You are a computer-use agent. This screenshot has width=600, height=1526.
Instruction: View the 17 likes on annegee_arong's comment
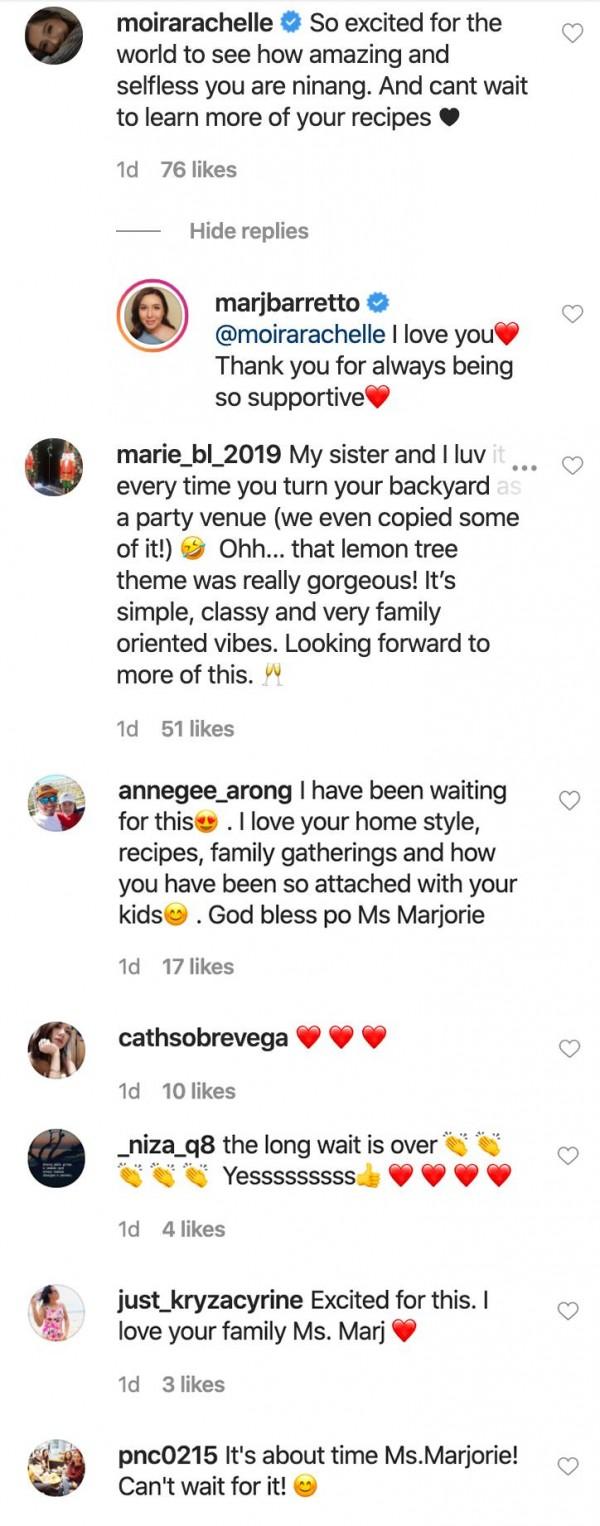point(197,967)
